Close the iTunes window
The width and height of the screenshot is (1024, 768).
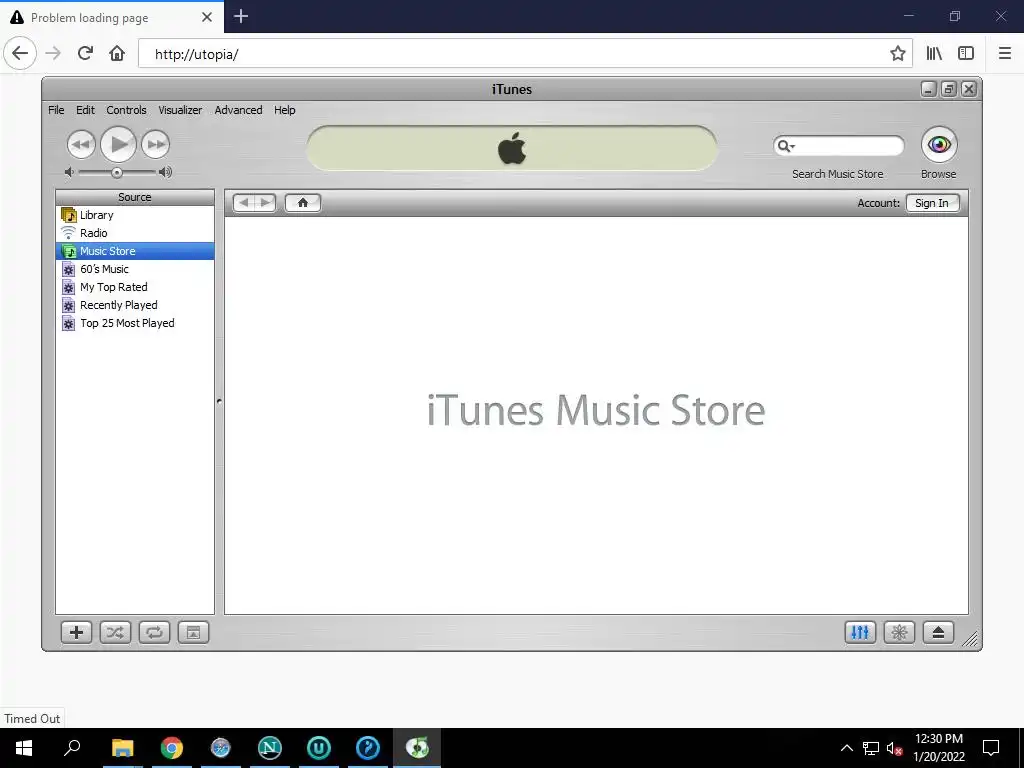pyautogui.click(x=969, y=89)
